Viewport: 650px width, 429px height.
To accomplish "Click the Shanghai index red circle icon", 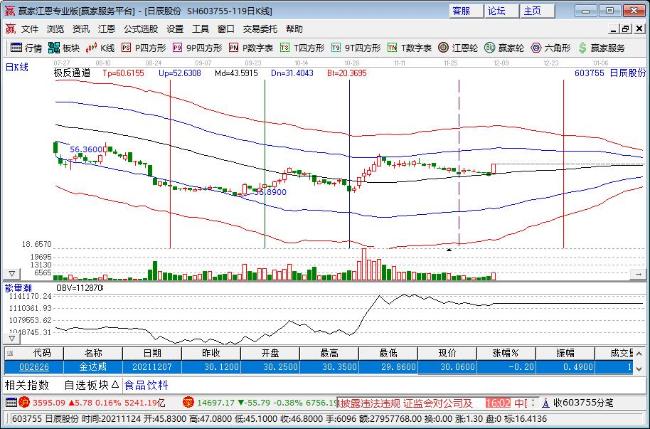I will pyautogui.click(x=24, y=402).
